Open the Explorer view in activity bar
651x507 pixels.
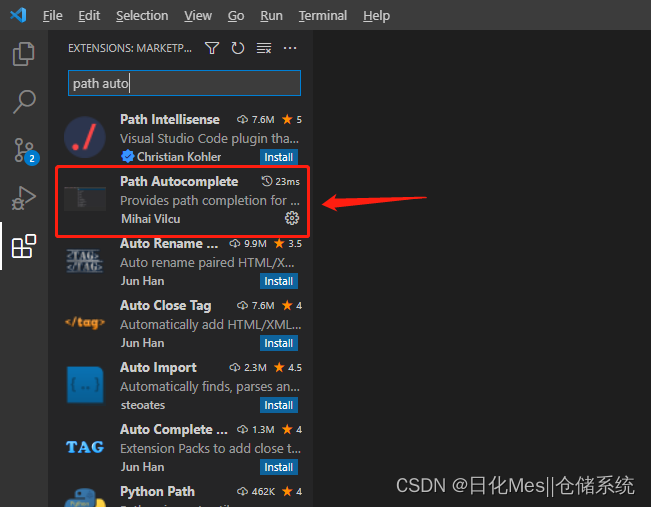coord(24,54)
